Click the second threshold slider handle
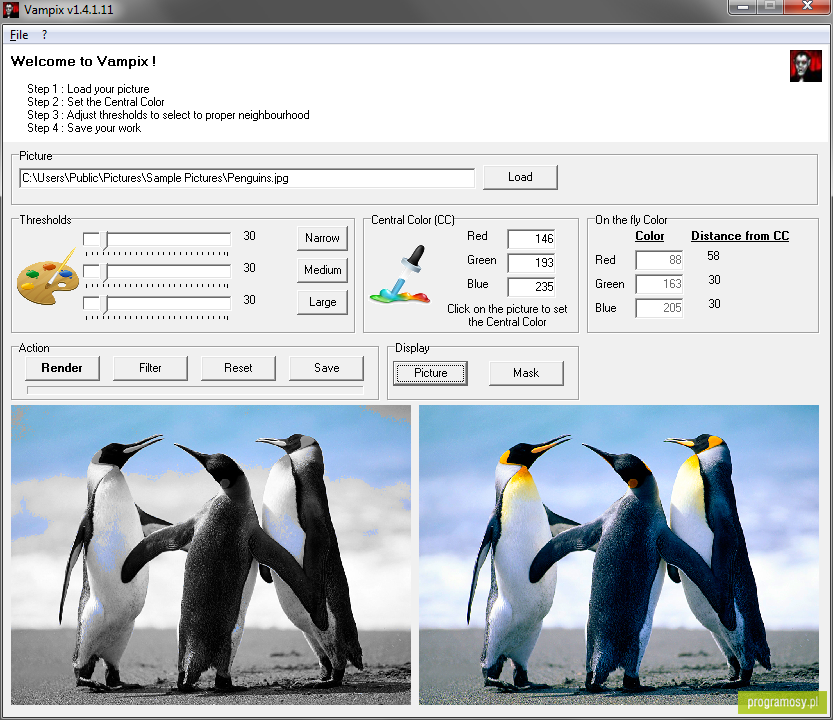833x720 pixels. pyautogui.click(x=106, y=272)
